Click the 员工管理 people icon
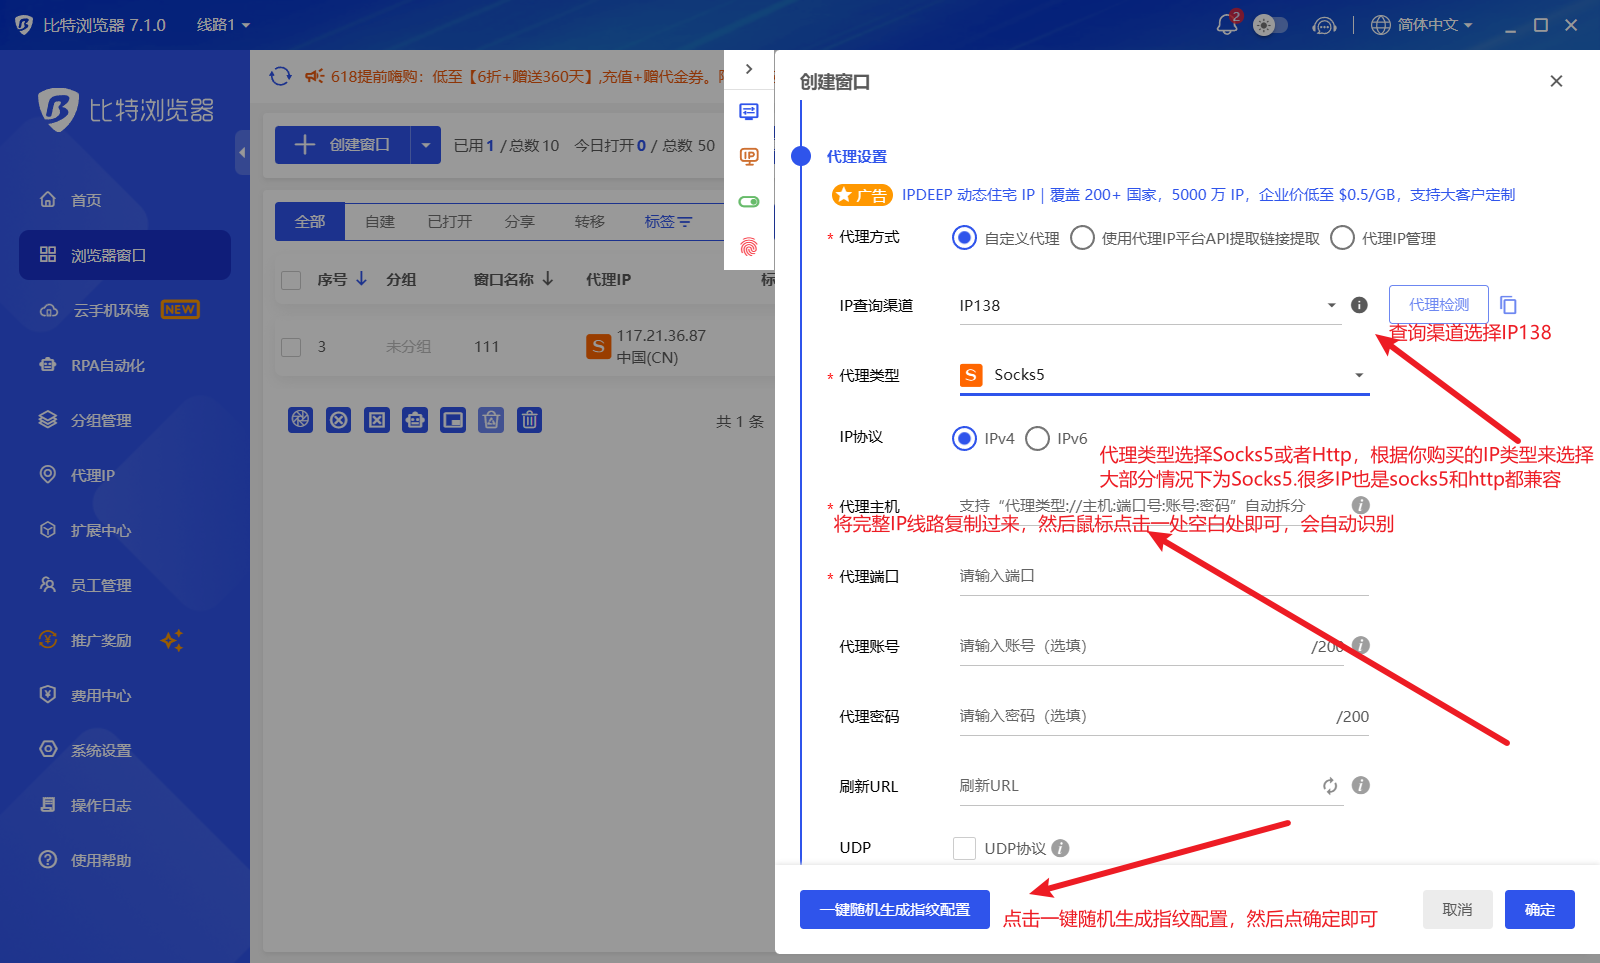Image resolution: width=1600 pixels, height=963 pixels. coord(47,585)
